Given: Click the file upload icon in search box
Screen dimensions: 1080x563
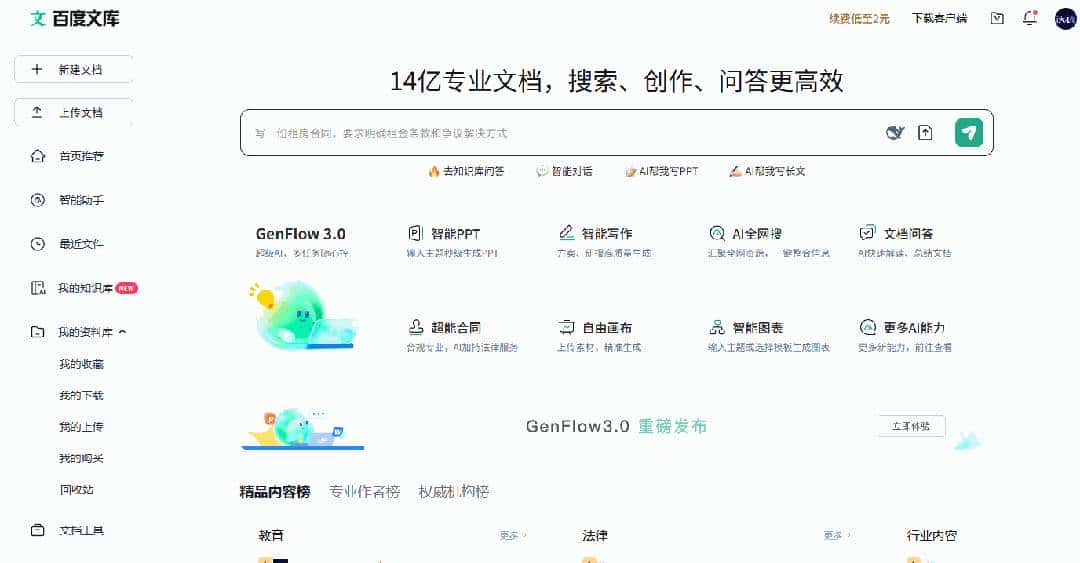Looking at the screenshot, I should tap(925, 132).
